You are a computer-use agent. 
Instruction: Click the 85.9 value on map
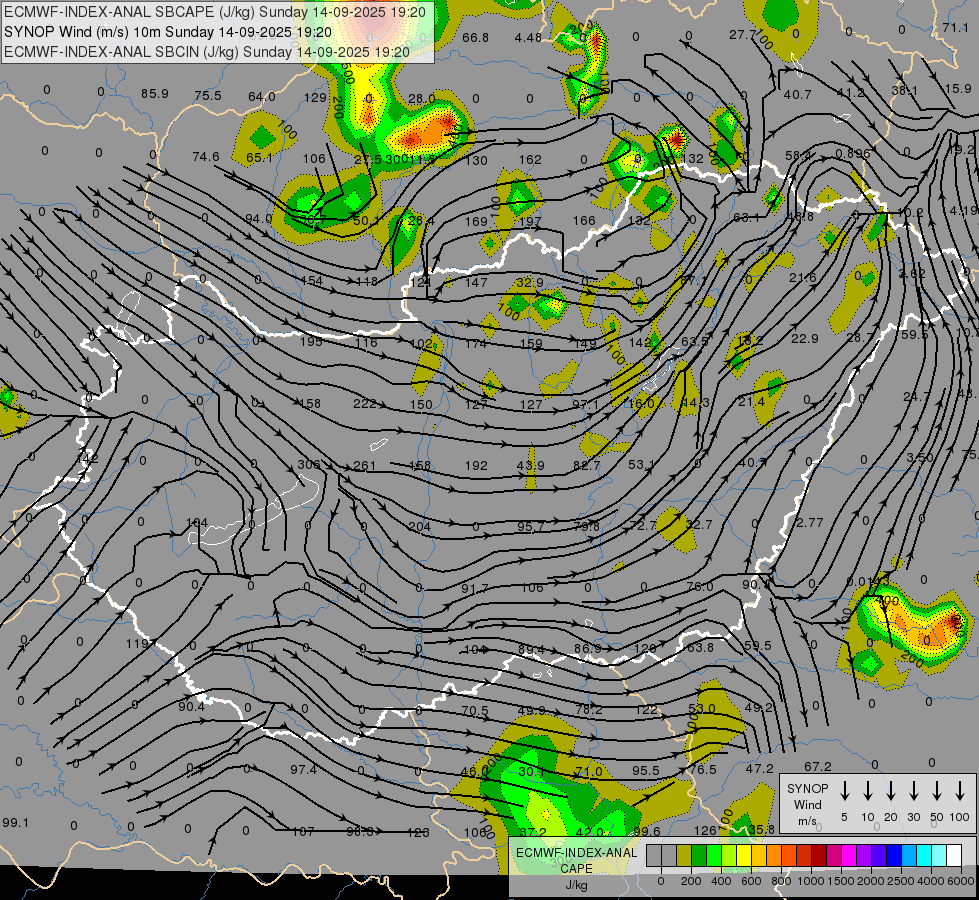click(x=155, y=94)
